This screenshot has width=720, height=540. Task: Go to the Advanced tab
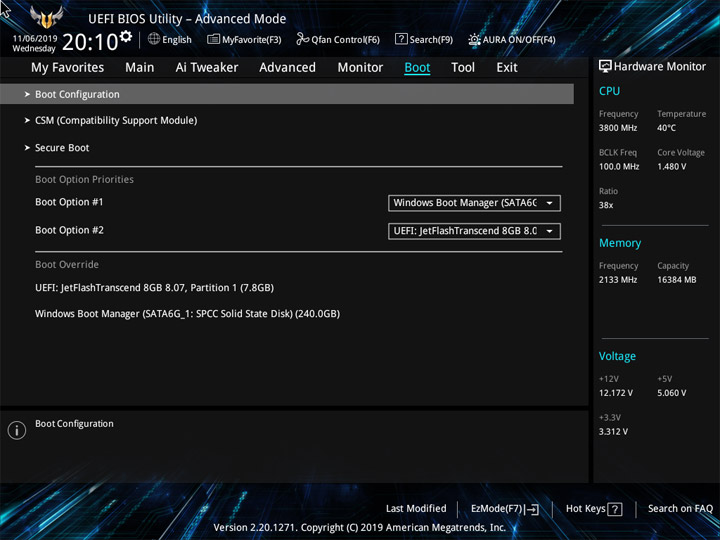pos(287,68)
